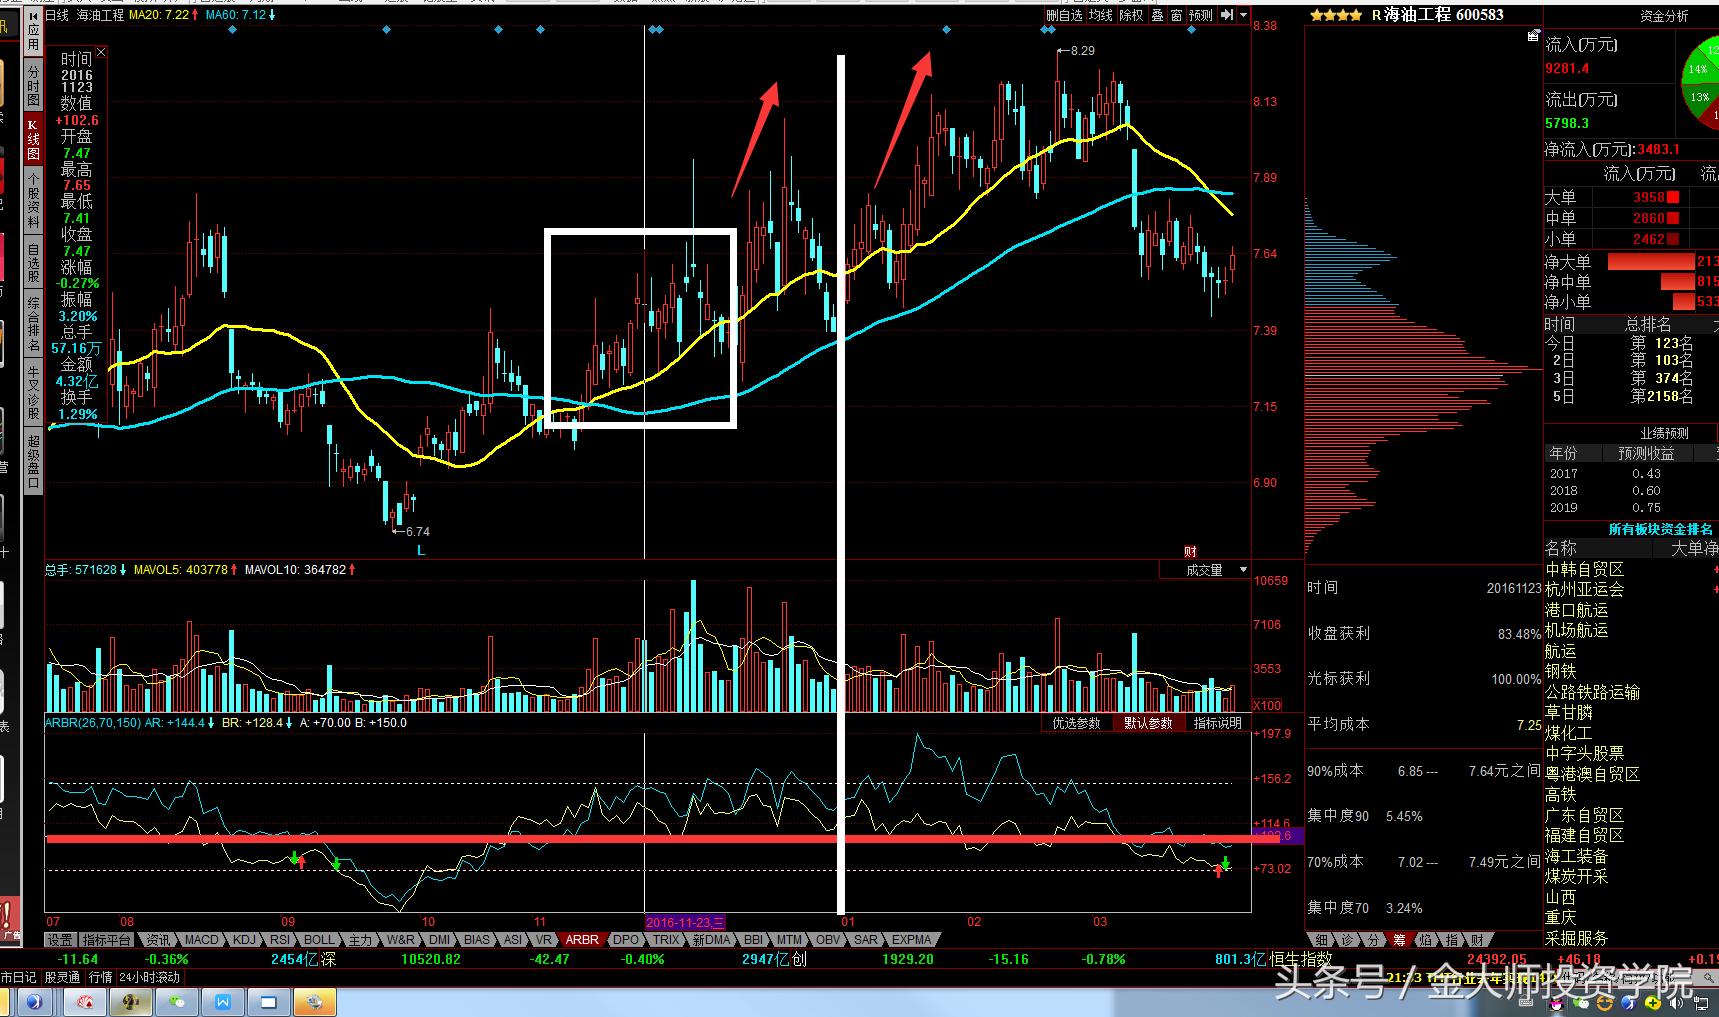1719x1017 pixels.
Task: Open the 成交量 indicator dropdown
Action: pos(1205,570)
